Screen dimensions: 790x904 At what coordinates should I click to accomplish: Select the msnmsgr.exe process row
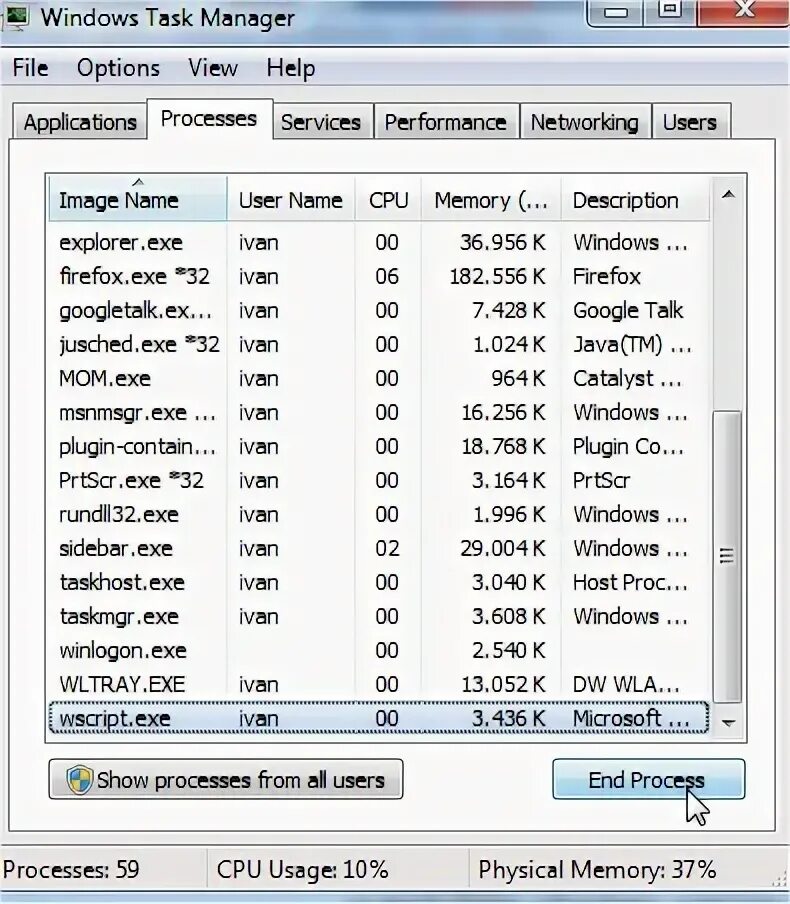click(379, 412)
